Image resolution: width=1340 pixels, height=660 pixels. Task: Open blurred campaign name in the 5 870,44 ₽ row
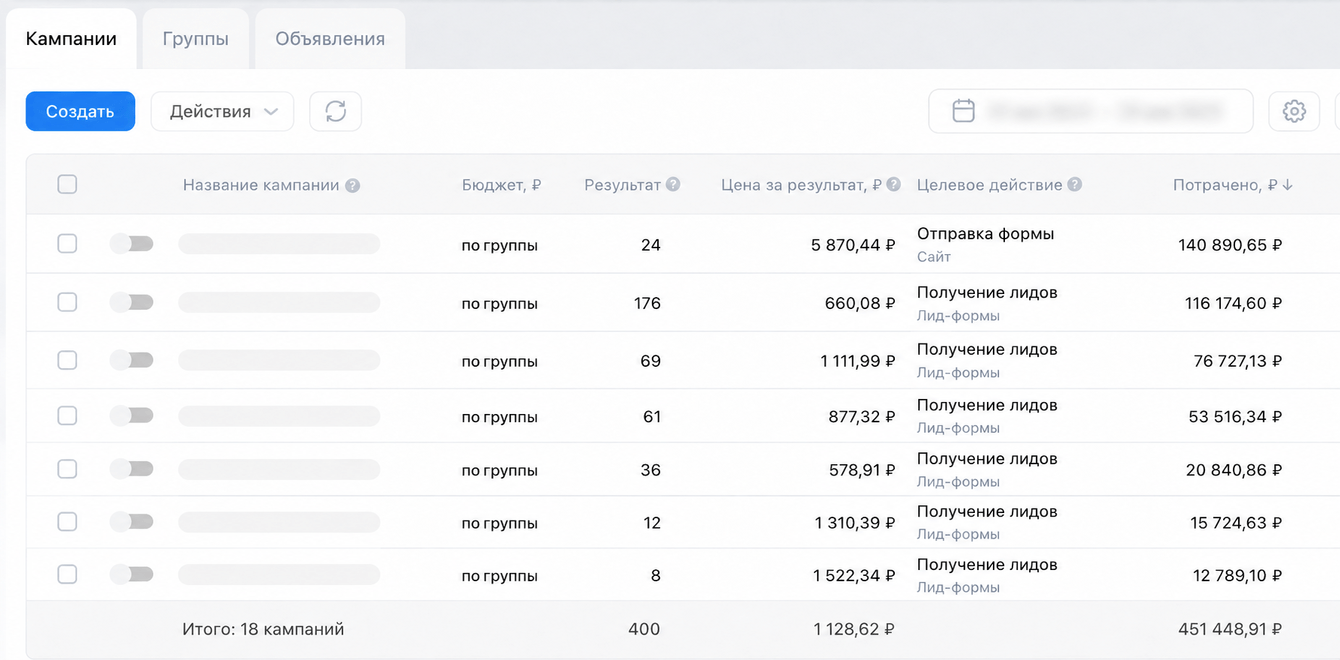pyautogui.click(x=279, y=244)
